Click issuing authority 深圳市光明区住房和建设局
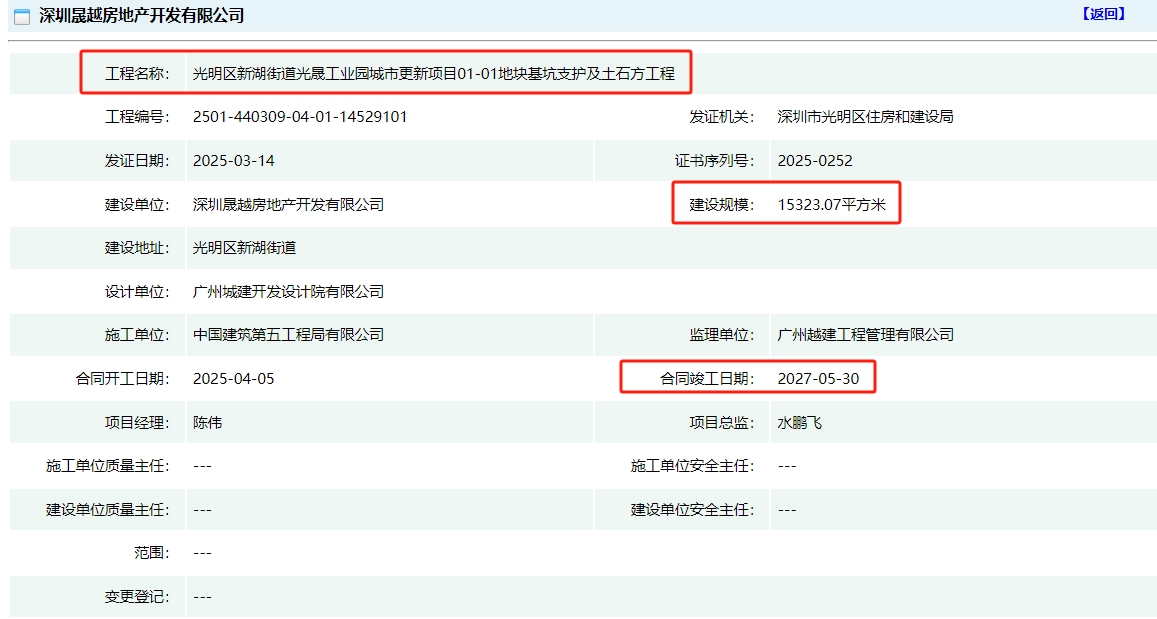 click(865, 117)
